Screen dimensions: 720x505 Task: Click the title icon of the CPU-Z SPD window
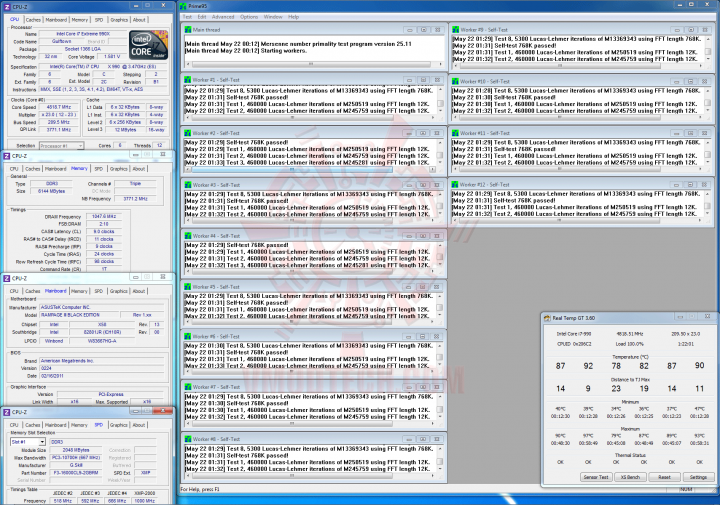7,412
